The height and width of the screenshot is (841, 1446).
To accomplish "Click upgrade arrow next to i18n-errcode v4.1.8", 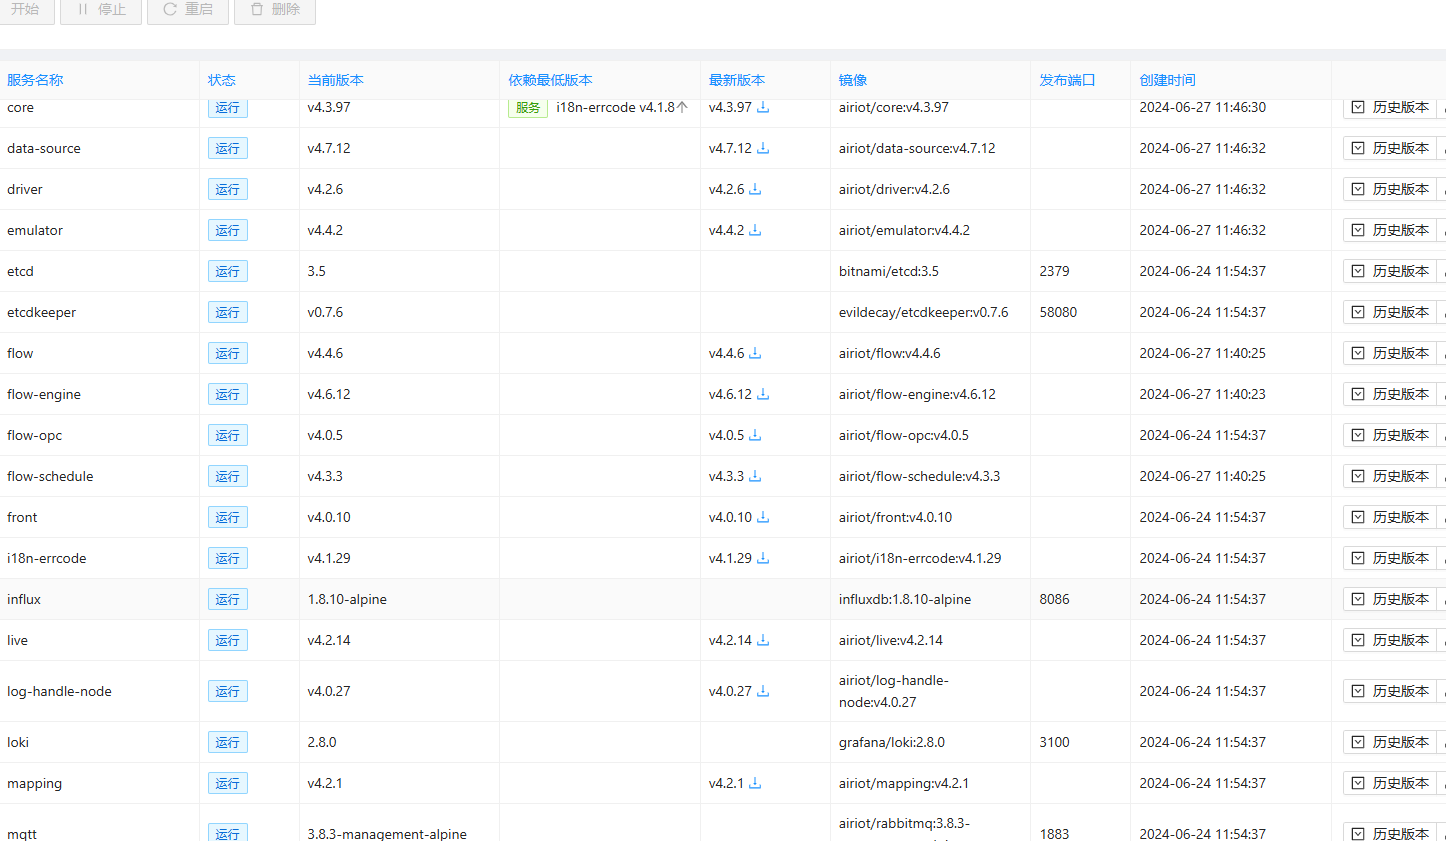I will tap(683, 107).
